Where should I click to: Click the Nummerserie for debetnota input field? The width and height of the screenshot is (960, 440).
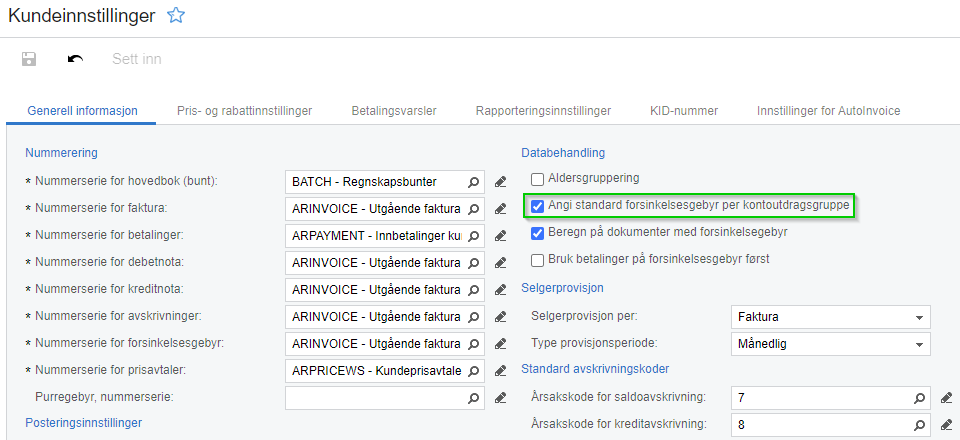pos(385,263)
